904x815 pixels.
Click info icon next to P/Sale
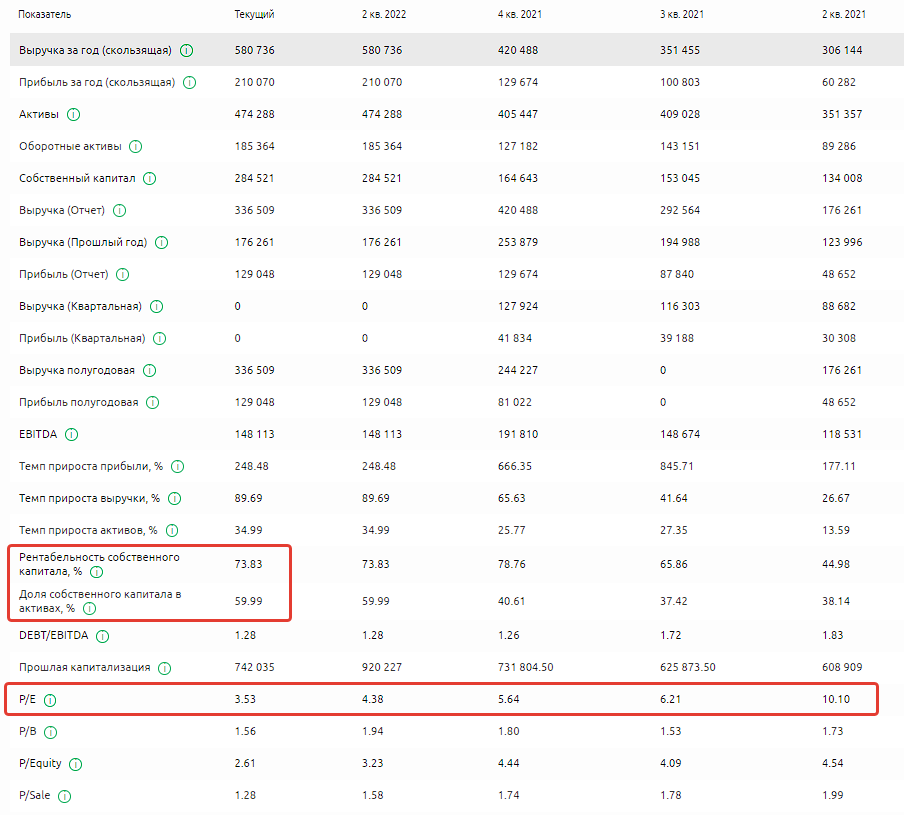tap(65, 796)
